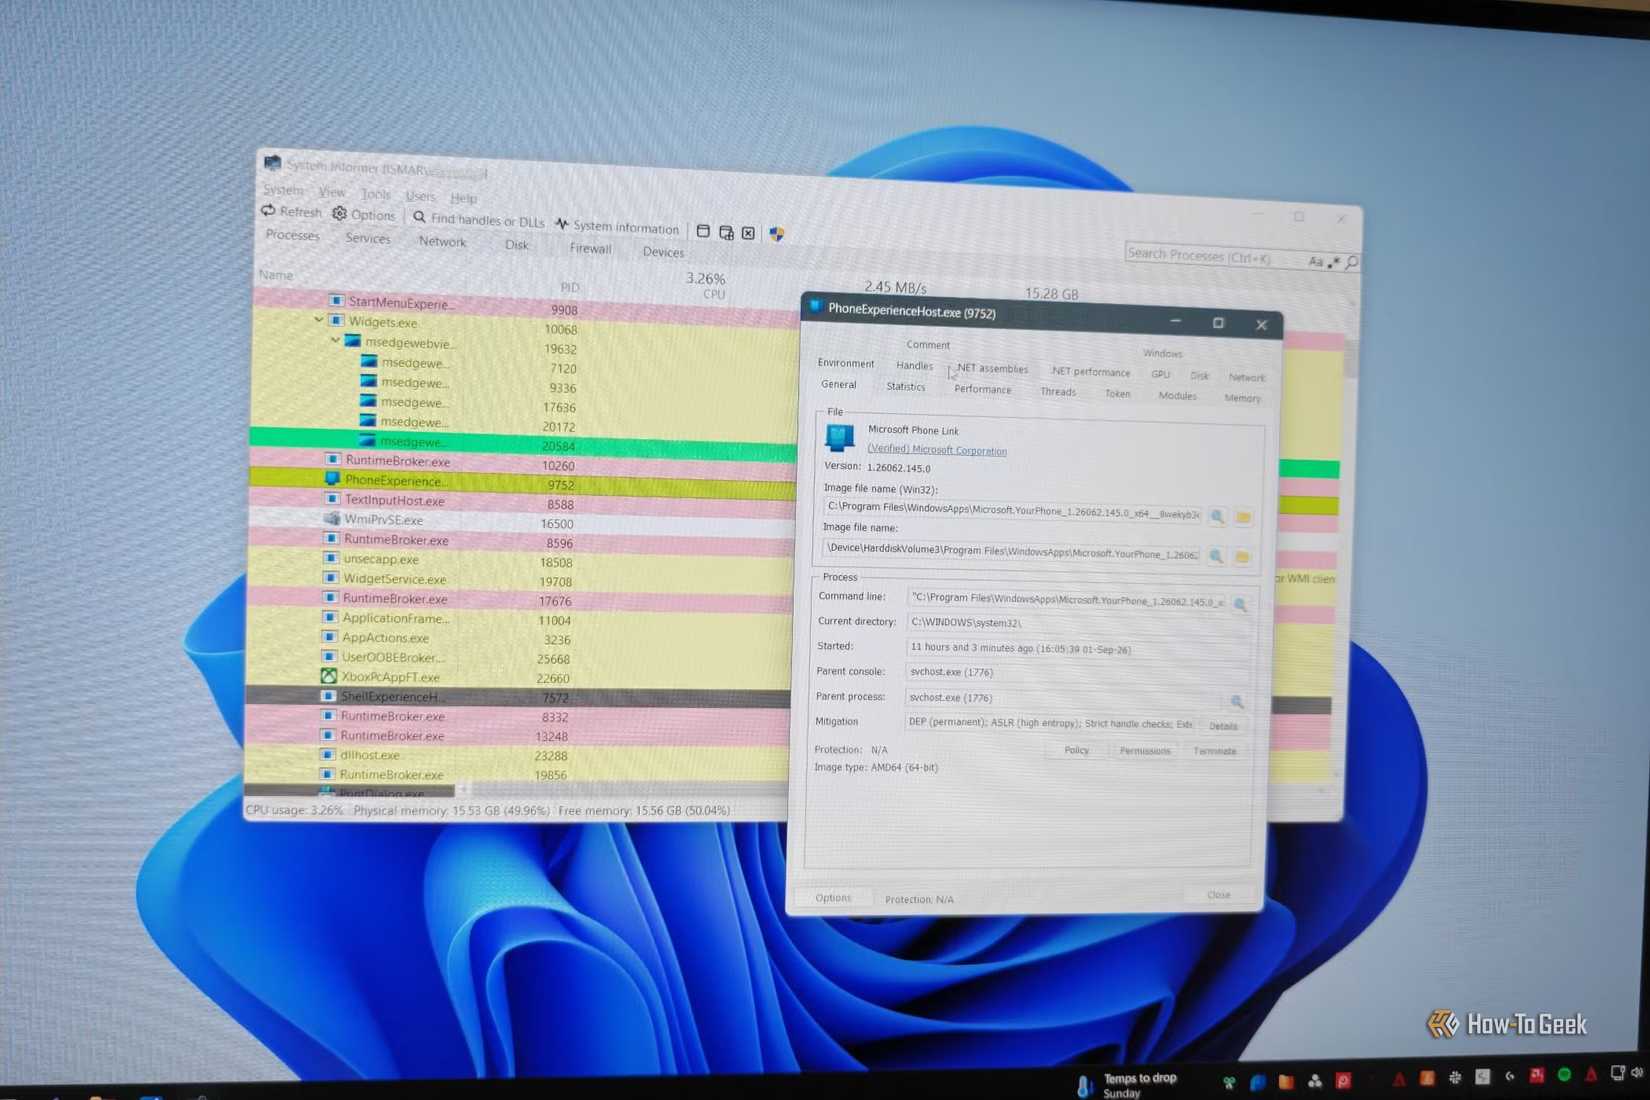
Task: Open the System menu
Action: (x=283, y=190)
